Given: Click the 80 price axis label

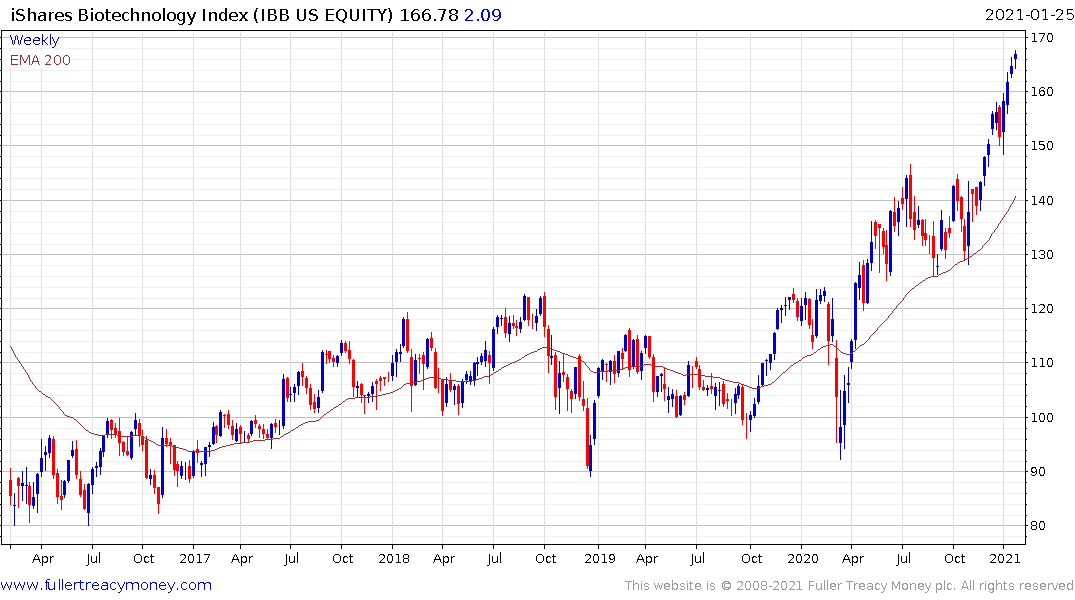Looking at the screenshot, I should click(x=1038, y=526).
